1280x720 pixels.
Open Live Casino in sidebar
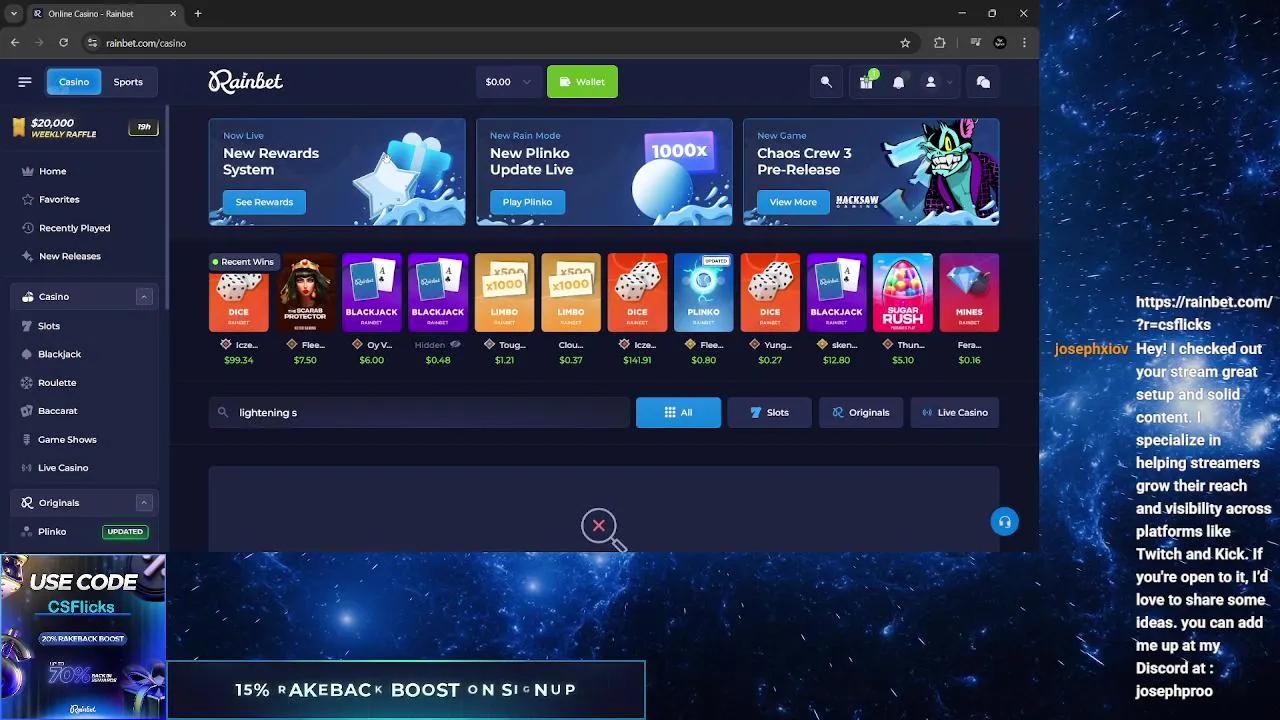tap(63, 468)
